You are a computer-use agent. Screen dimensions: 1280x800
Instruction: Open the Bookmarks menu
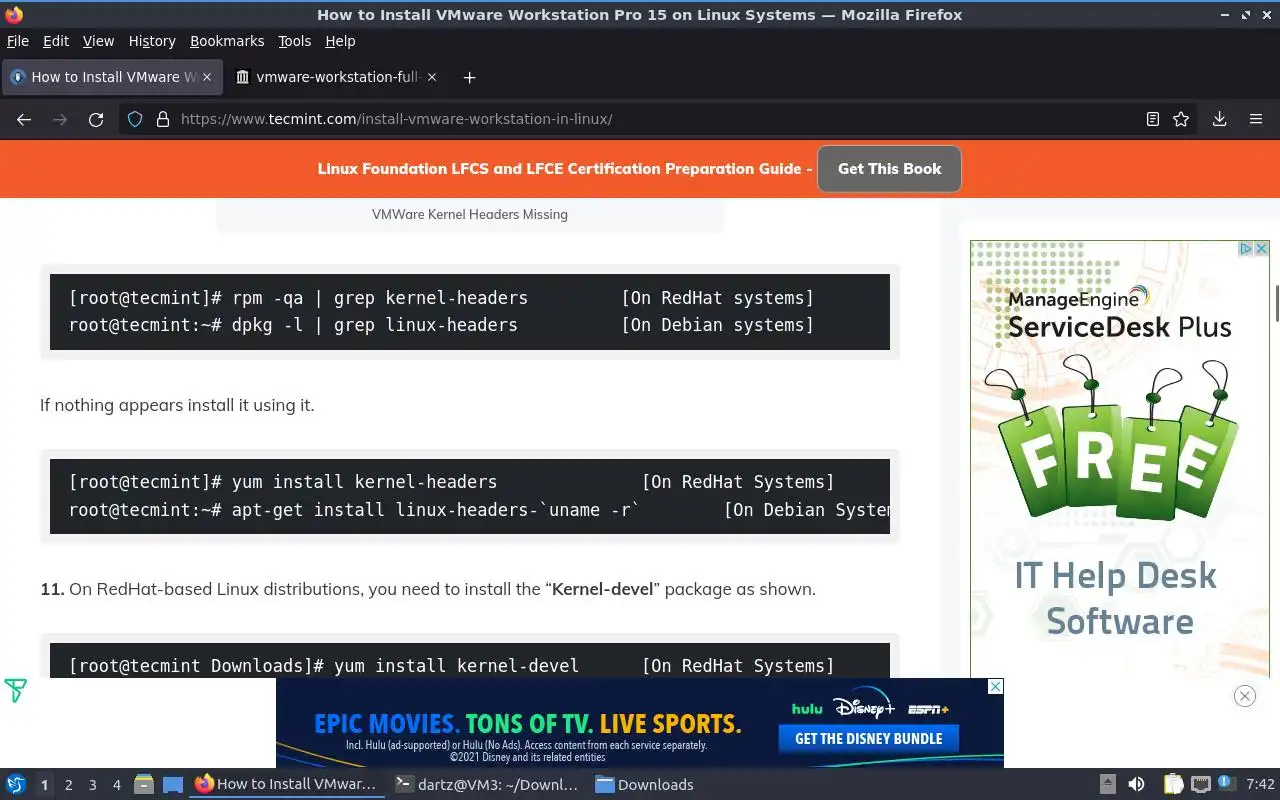click(227, 41)
